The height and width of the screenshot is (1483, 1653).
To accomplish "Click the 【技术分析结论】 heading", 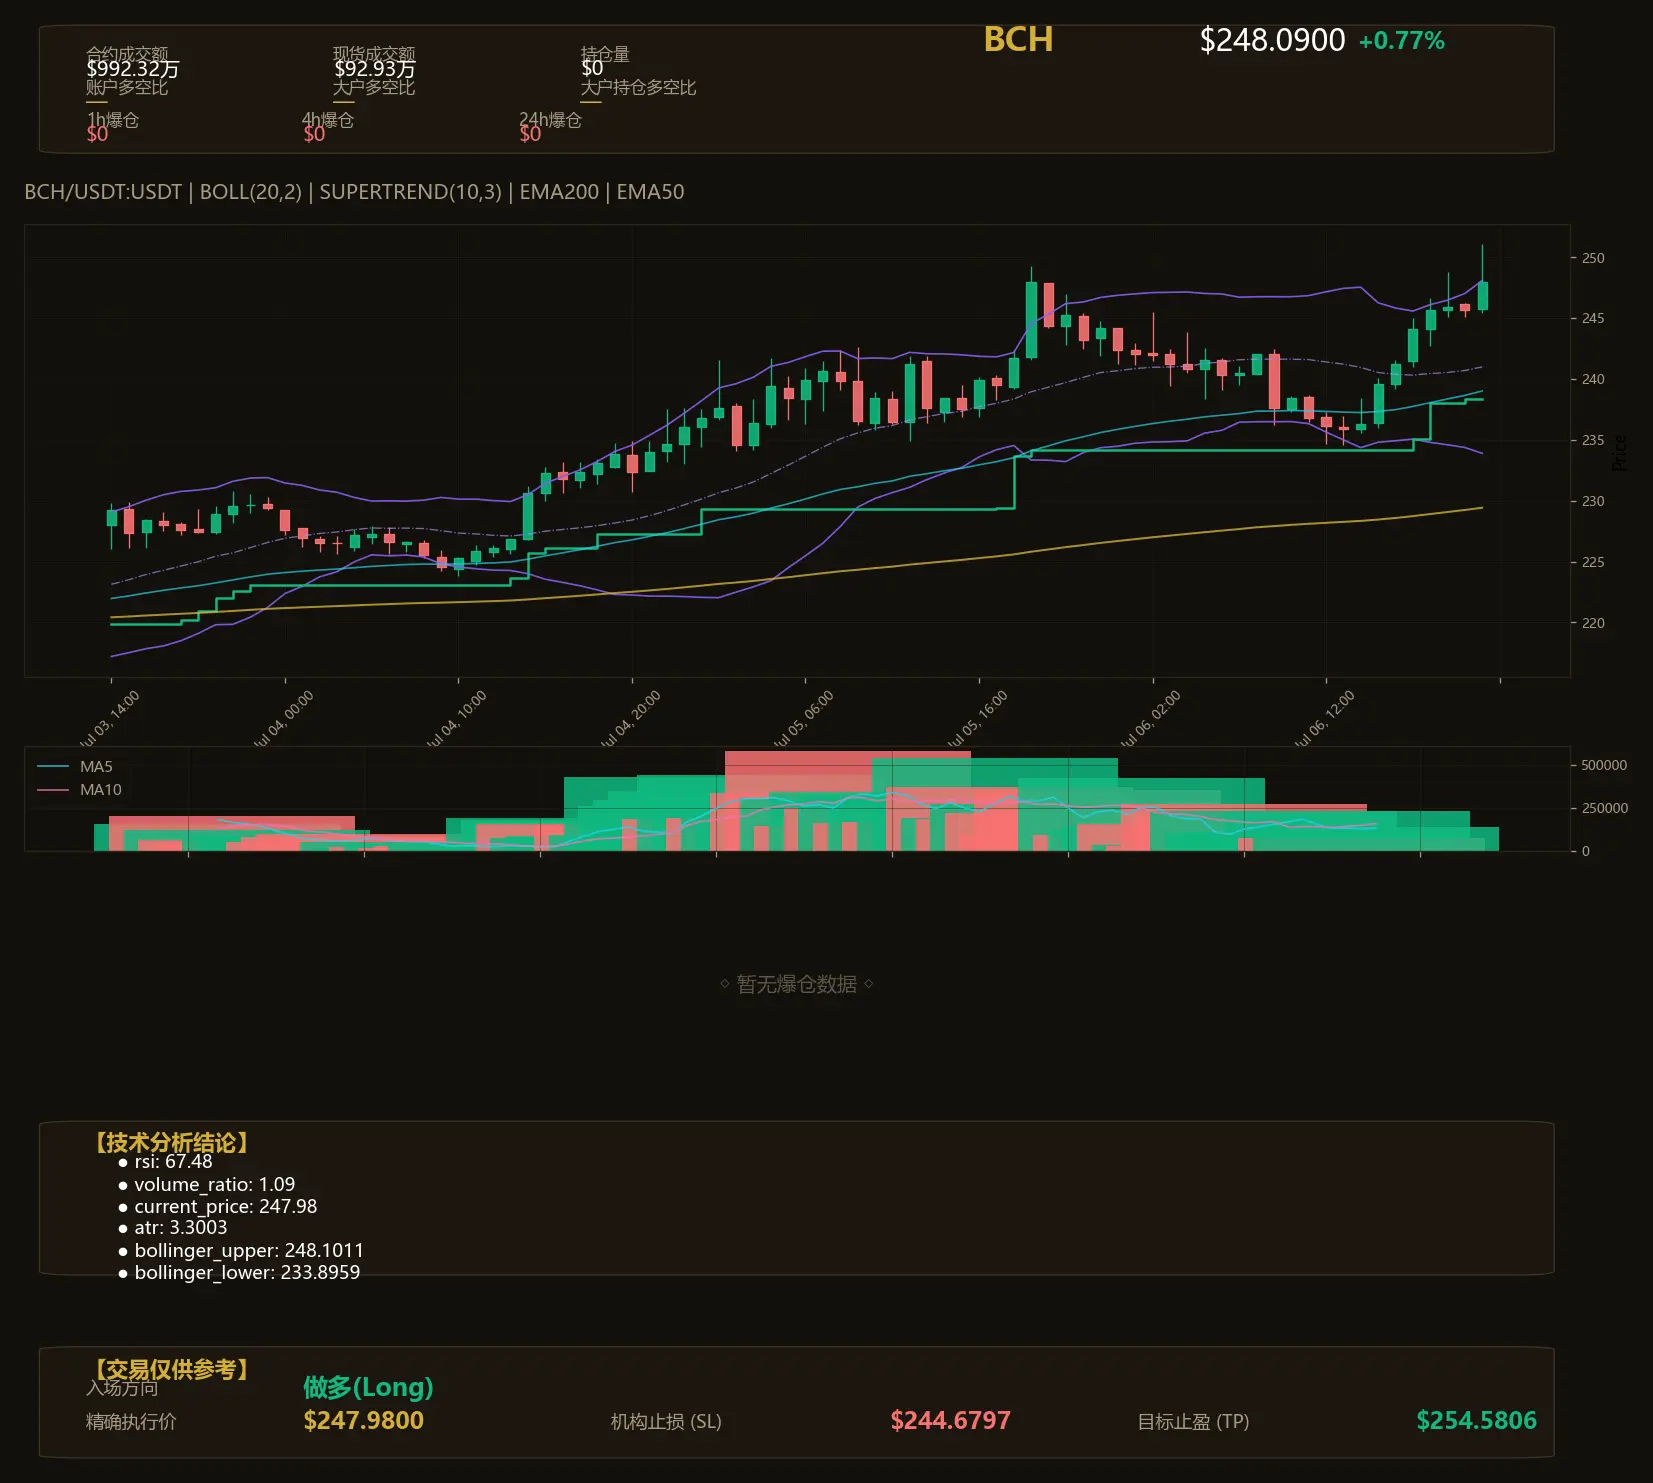I will click(171, 1143).
